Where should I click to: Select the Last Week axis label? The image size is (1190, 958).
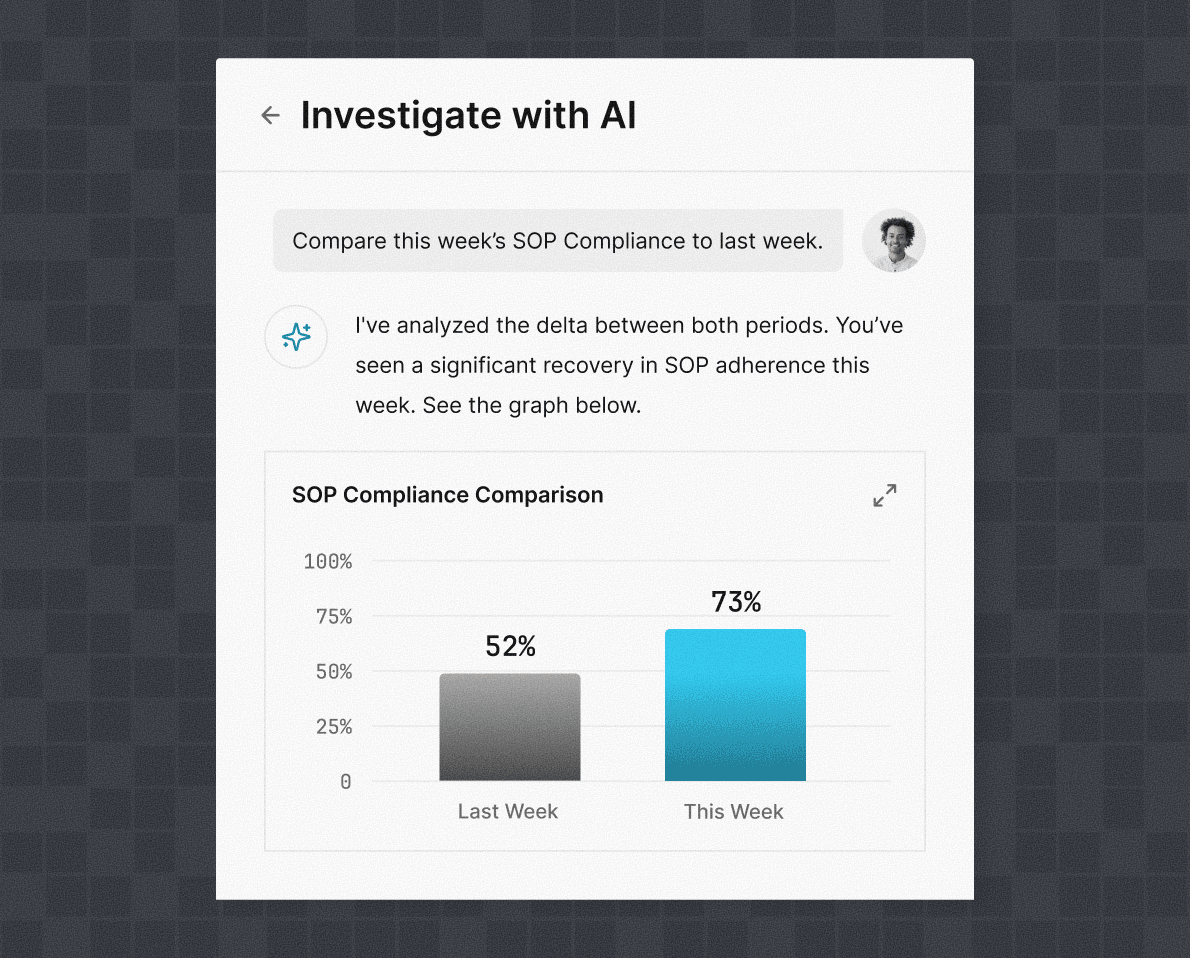508,811
